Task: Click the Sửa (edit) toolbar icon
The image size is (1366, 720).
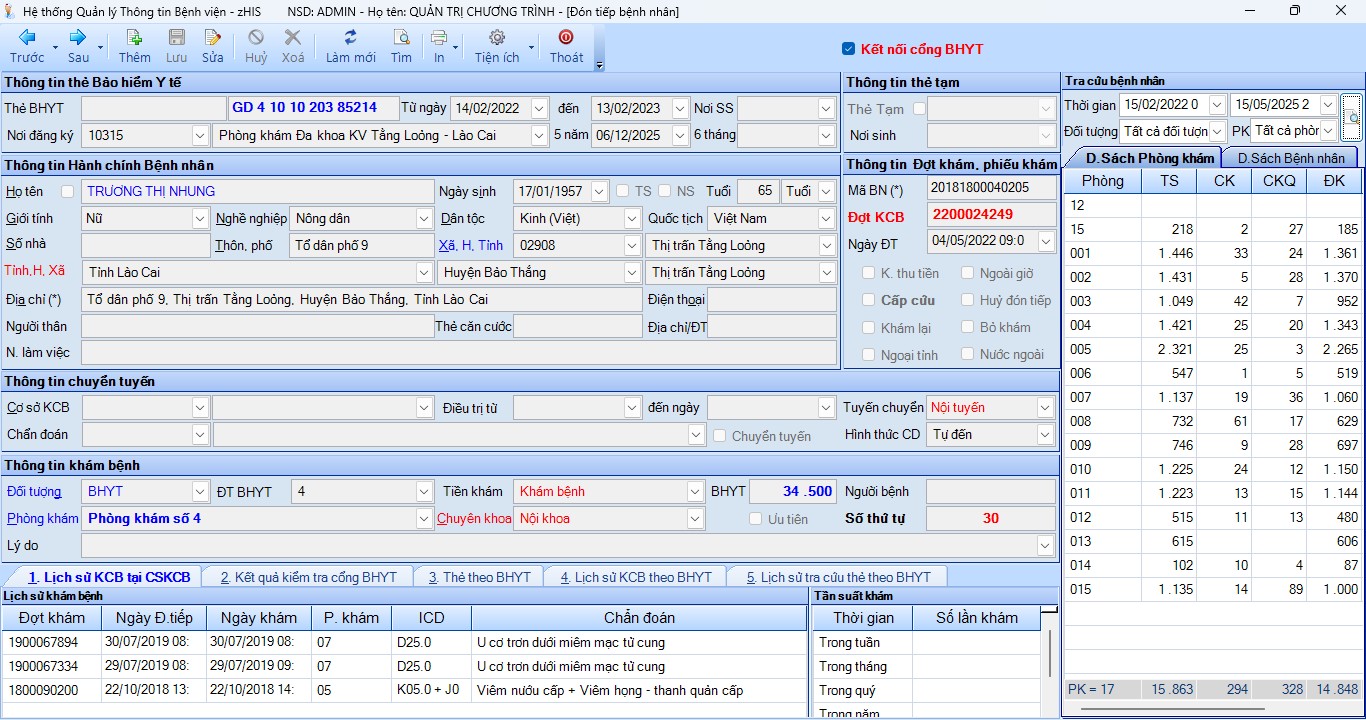Action: [x=212, y=38]
